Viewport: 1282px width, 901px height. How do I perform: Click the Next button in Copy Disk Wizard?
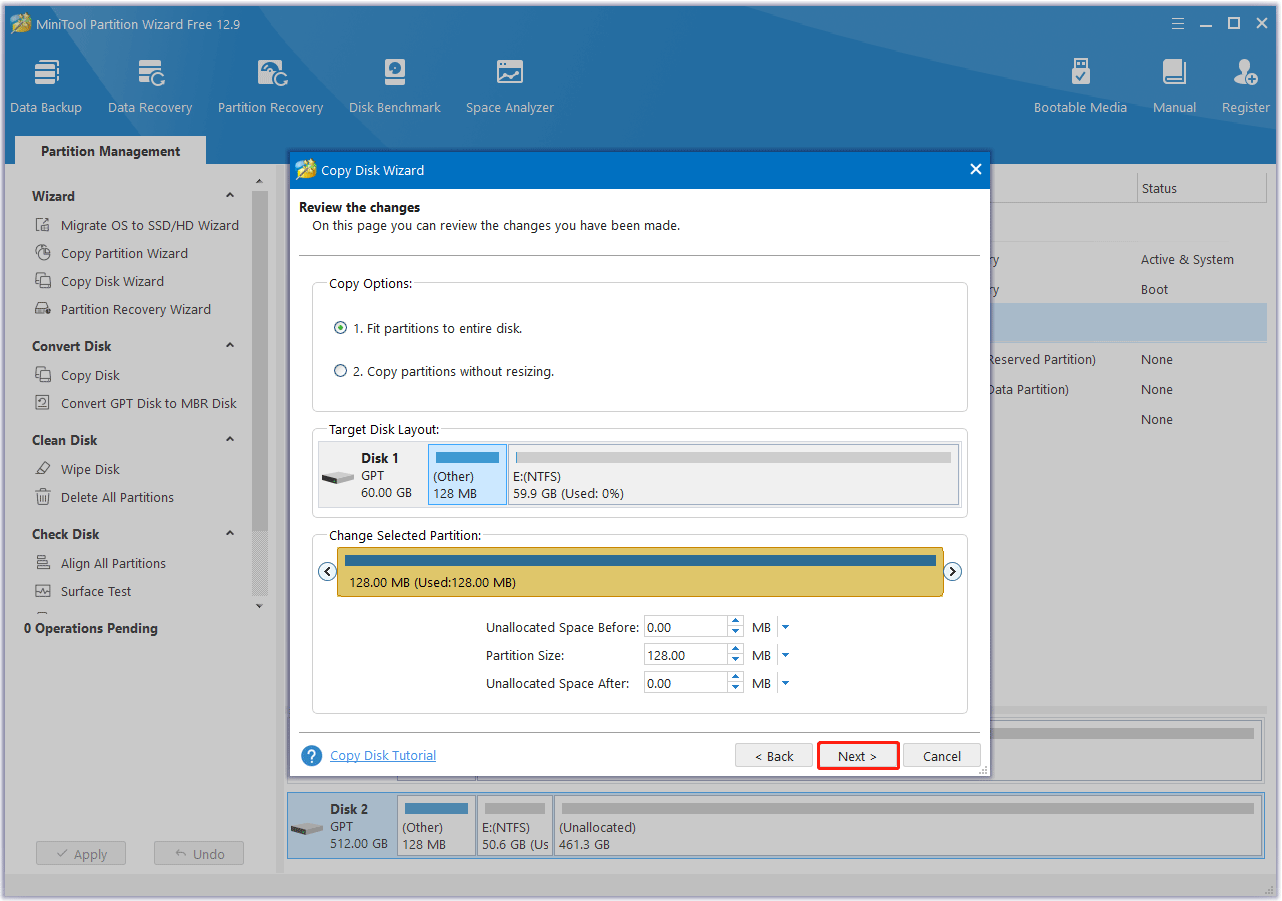pos(857,755)
